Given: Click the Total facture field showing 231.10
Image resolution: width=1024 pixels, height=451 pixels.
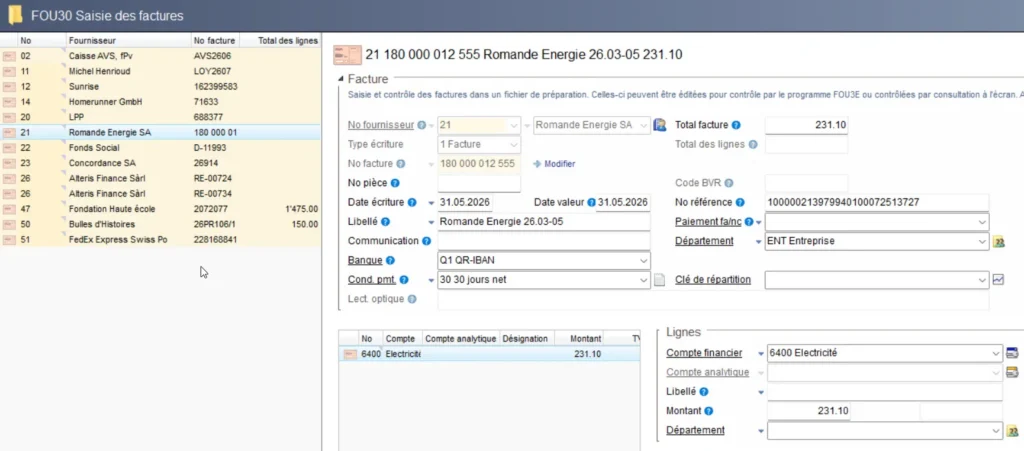Looking at the screenshot, I should [x=807, y=125].
